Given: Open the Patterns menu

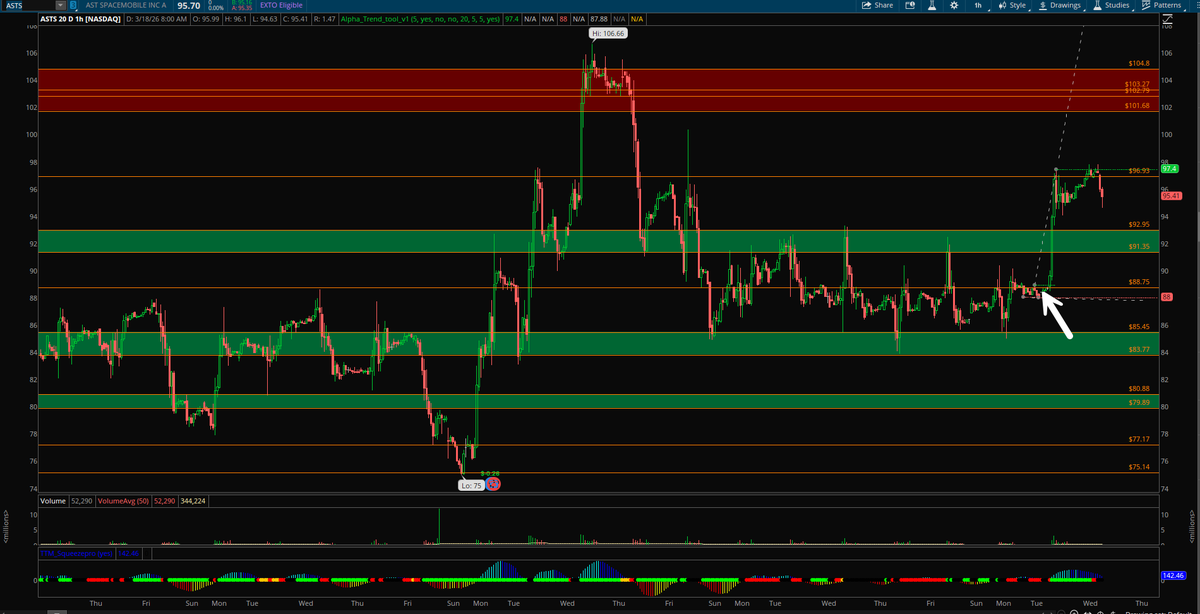Looking at the screenshot, I should tap(1161, 5).
